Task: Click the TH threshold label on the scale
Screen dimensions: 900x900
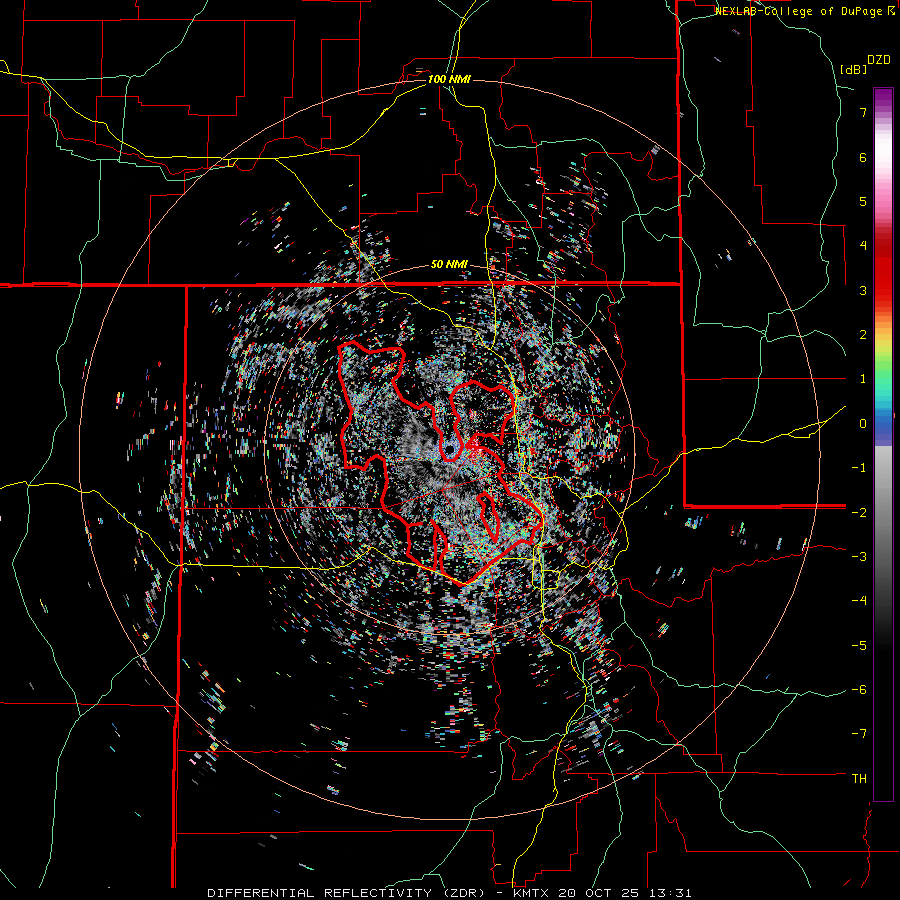Action: pyautogui.click(x=859, y=779)
